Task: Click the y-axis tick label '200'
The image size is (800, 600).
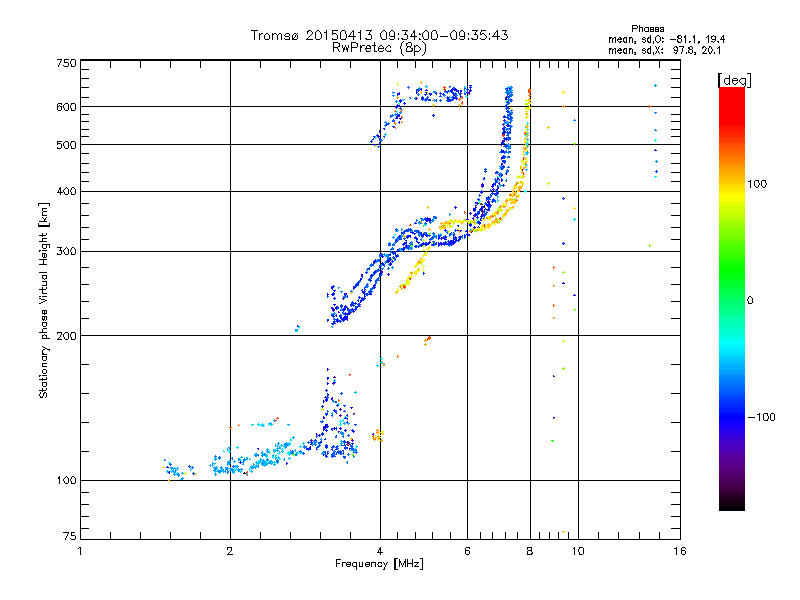Action: pyautogui.click(x=66, y=336)
